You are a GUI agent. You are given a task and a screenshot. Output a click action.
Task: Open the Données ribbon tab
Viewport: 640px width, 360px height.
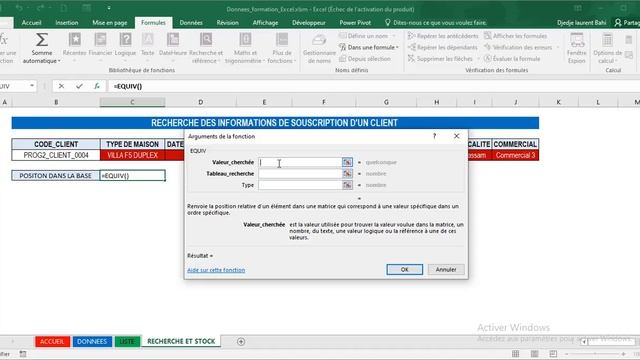(x=191, y=23)
